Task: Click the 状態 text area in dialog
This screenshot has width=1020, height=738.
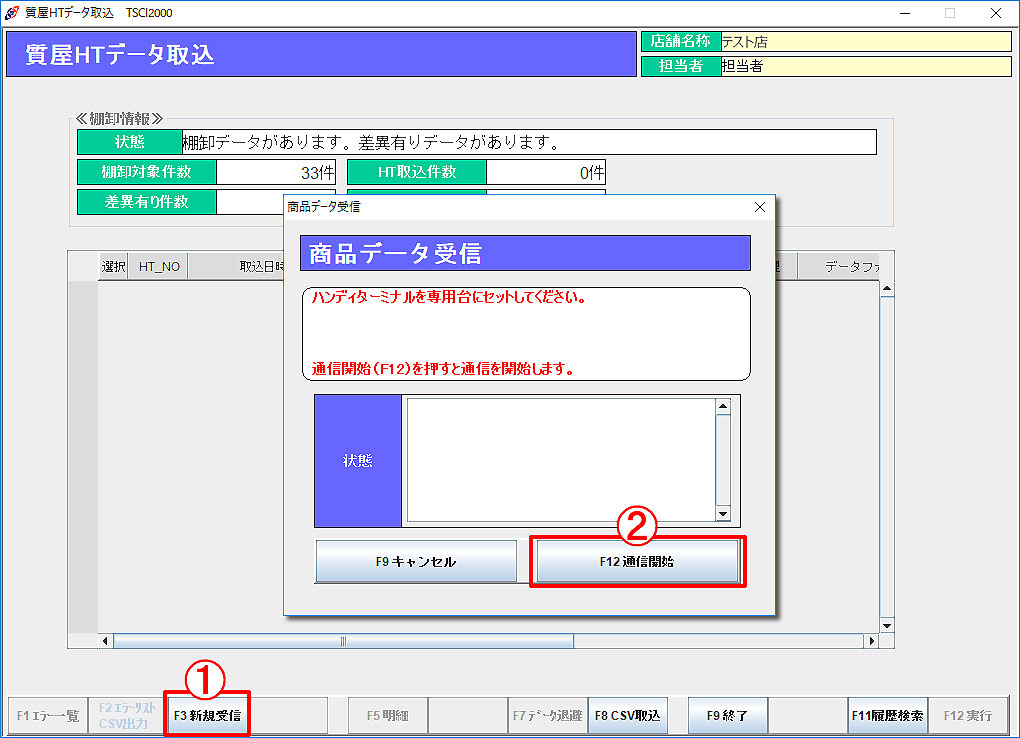Action: (561, 459)
